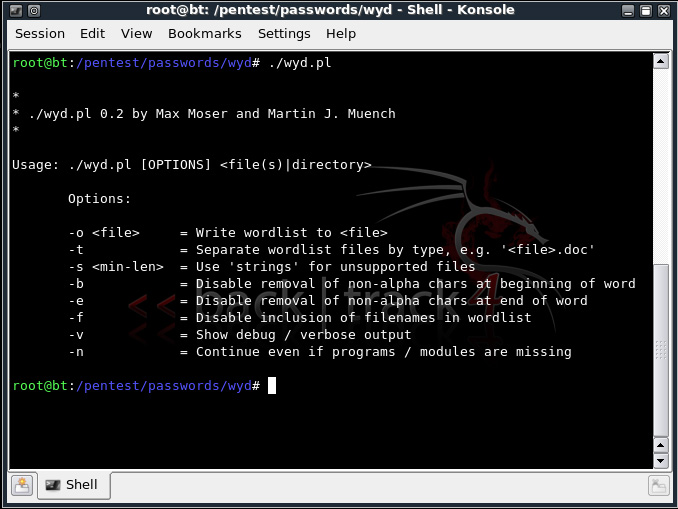Click the '-f' filenames option line
This screenshot has width=678, height=509.
click(x=300, y=318)
